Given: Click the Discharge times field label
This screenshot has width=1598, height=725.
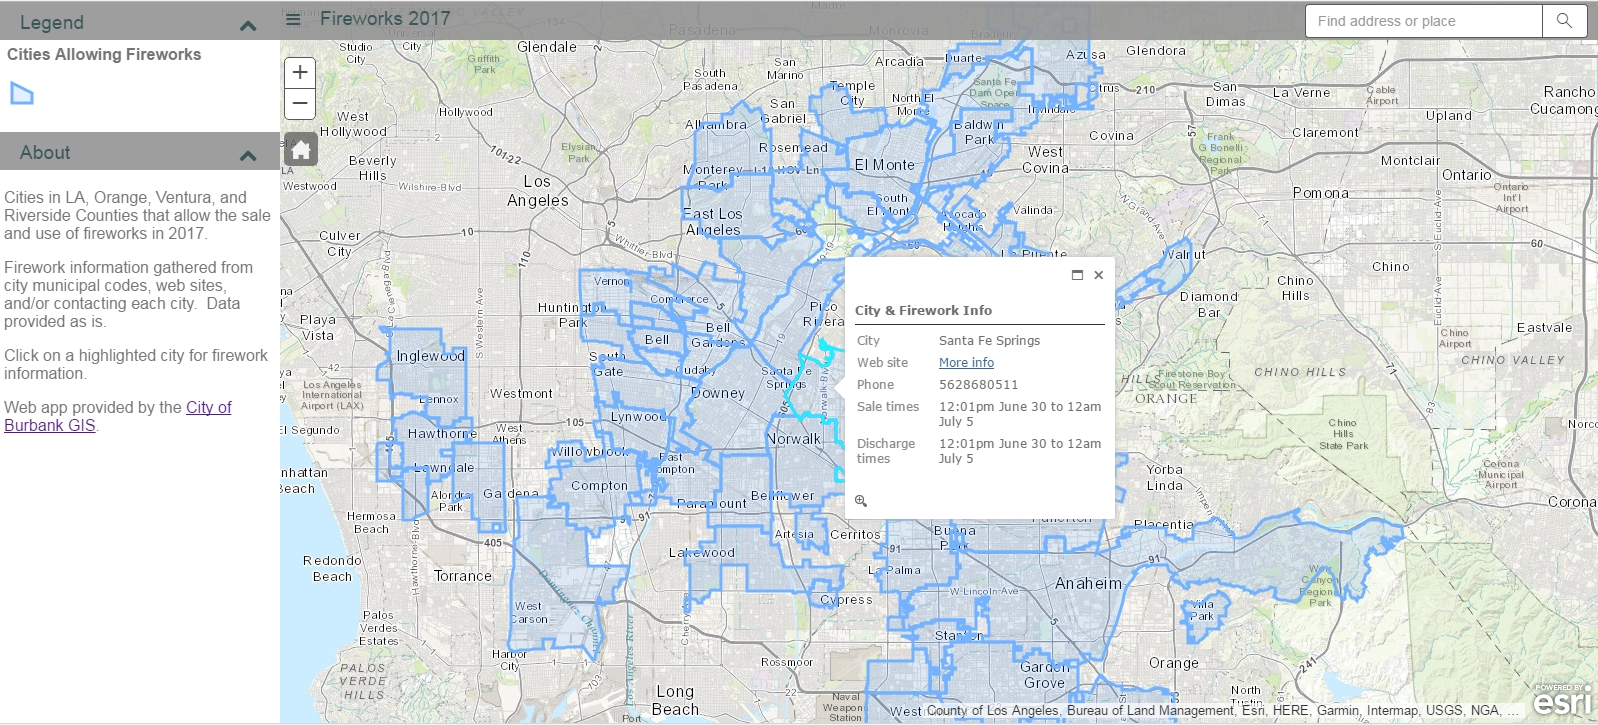Looking at the screenshot, I should point(886,451).
